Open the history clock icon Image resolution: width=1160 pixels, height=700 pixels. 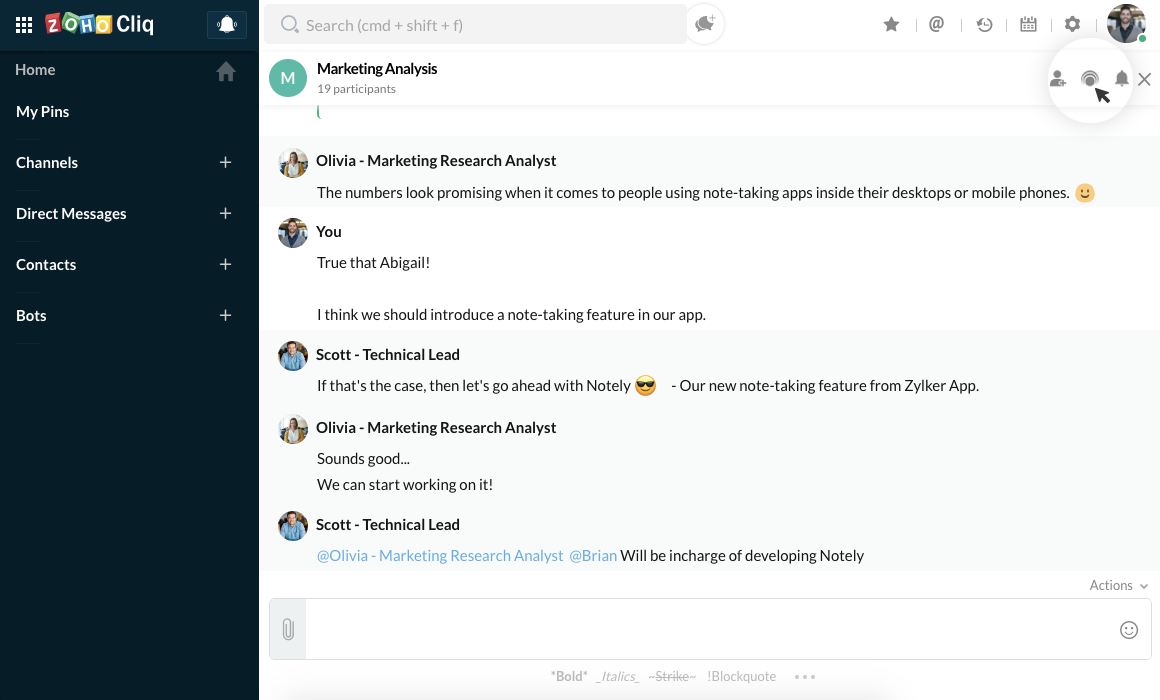point(984,25)
